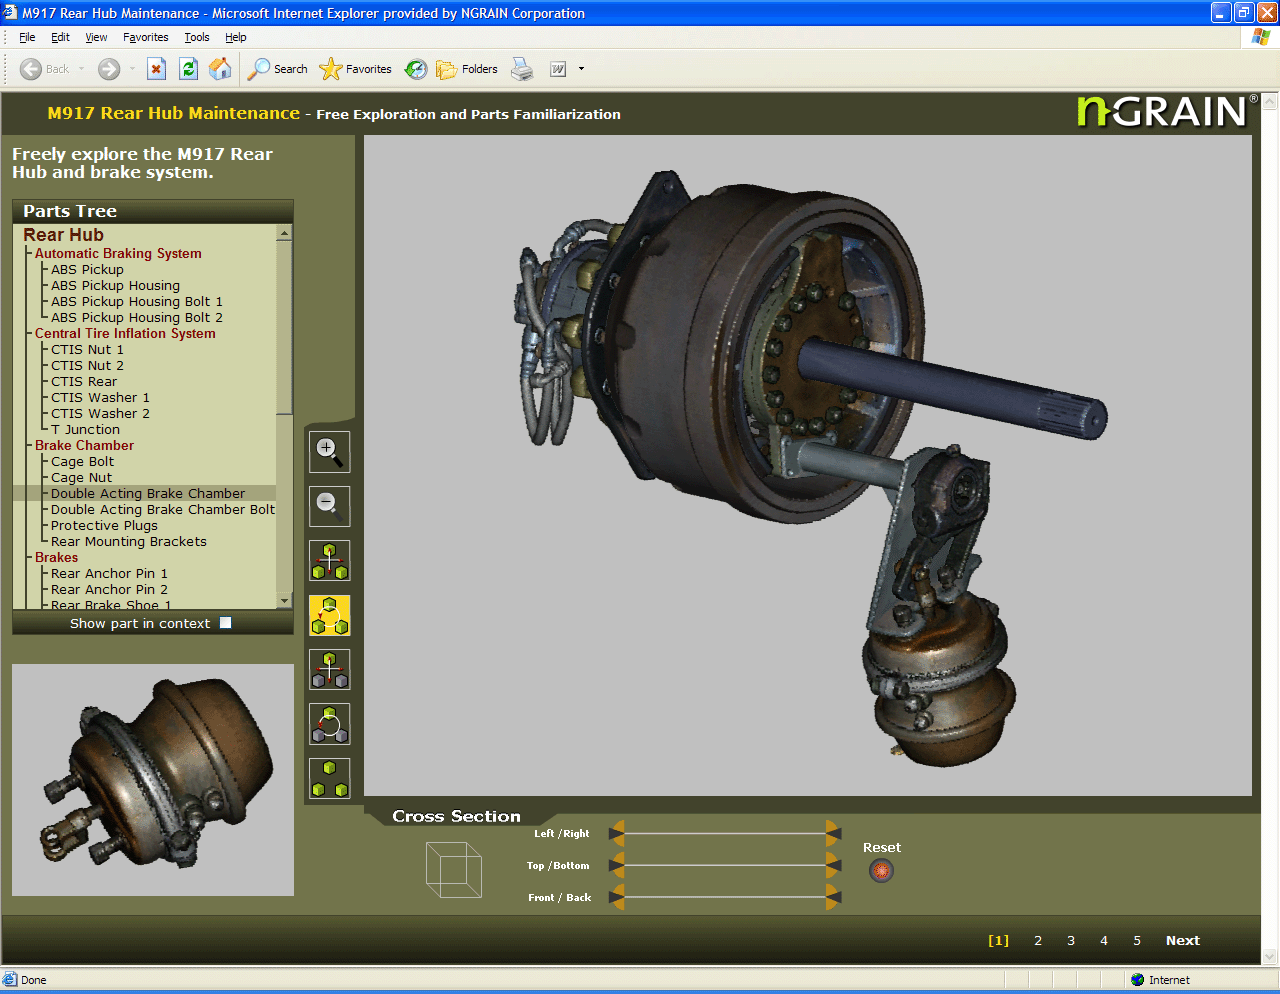1280x994 pixels.
Task: Go to page 3 of the lesson
Action: [x=1071, y=941]
